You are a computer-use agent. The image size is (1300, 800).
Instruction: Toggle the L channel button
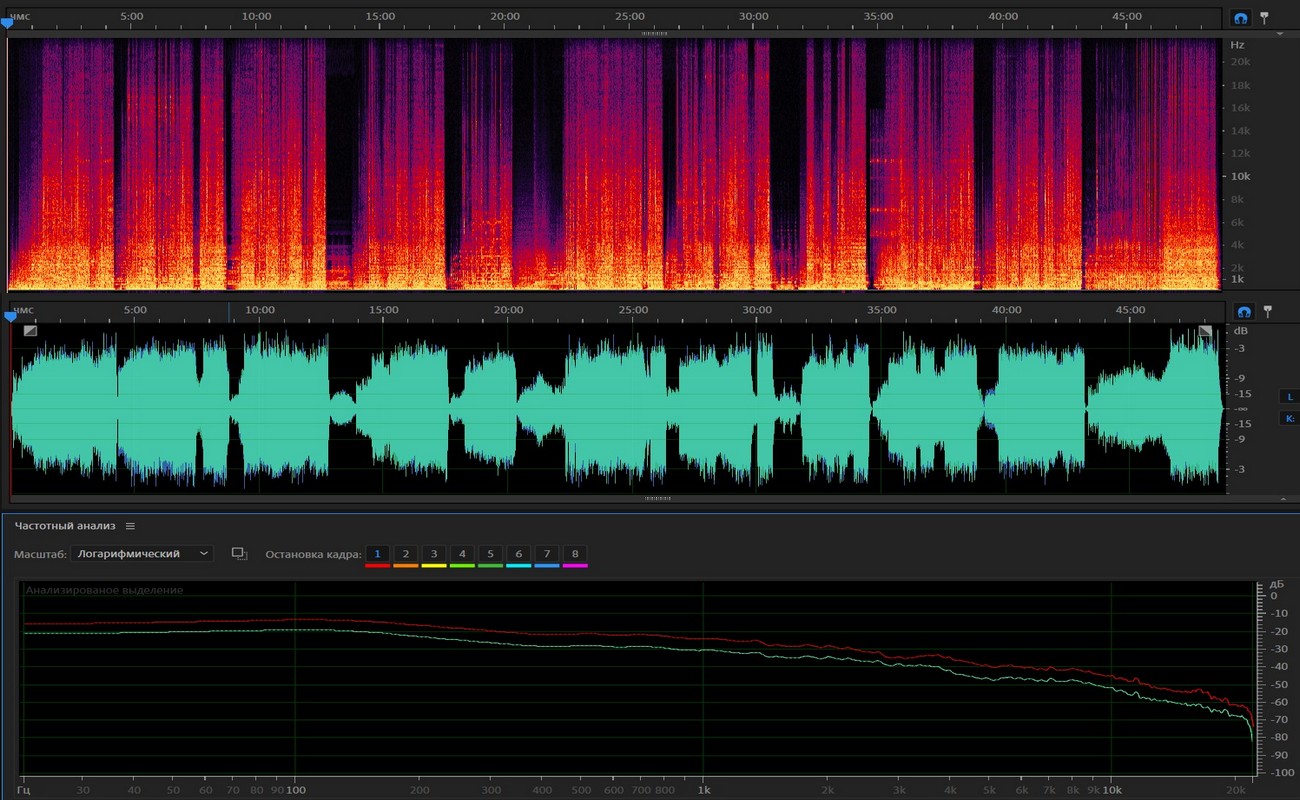click(1290, 397)
